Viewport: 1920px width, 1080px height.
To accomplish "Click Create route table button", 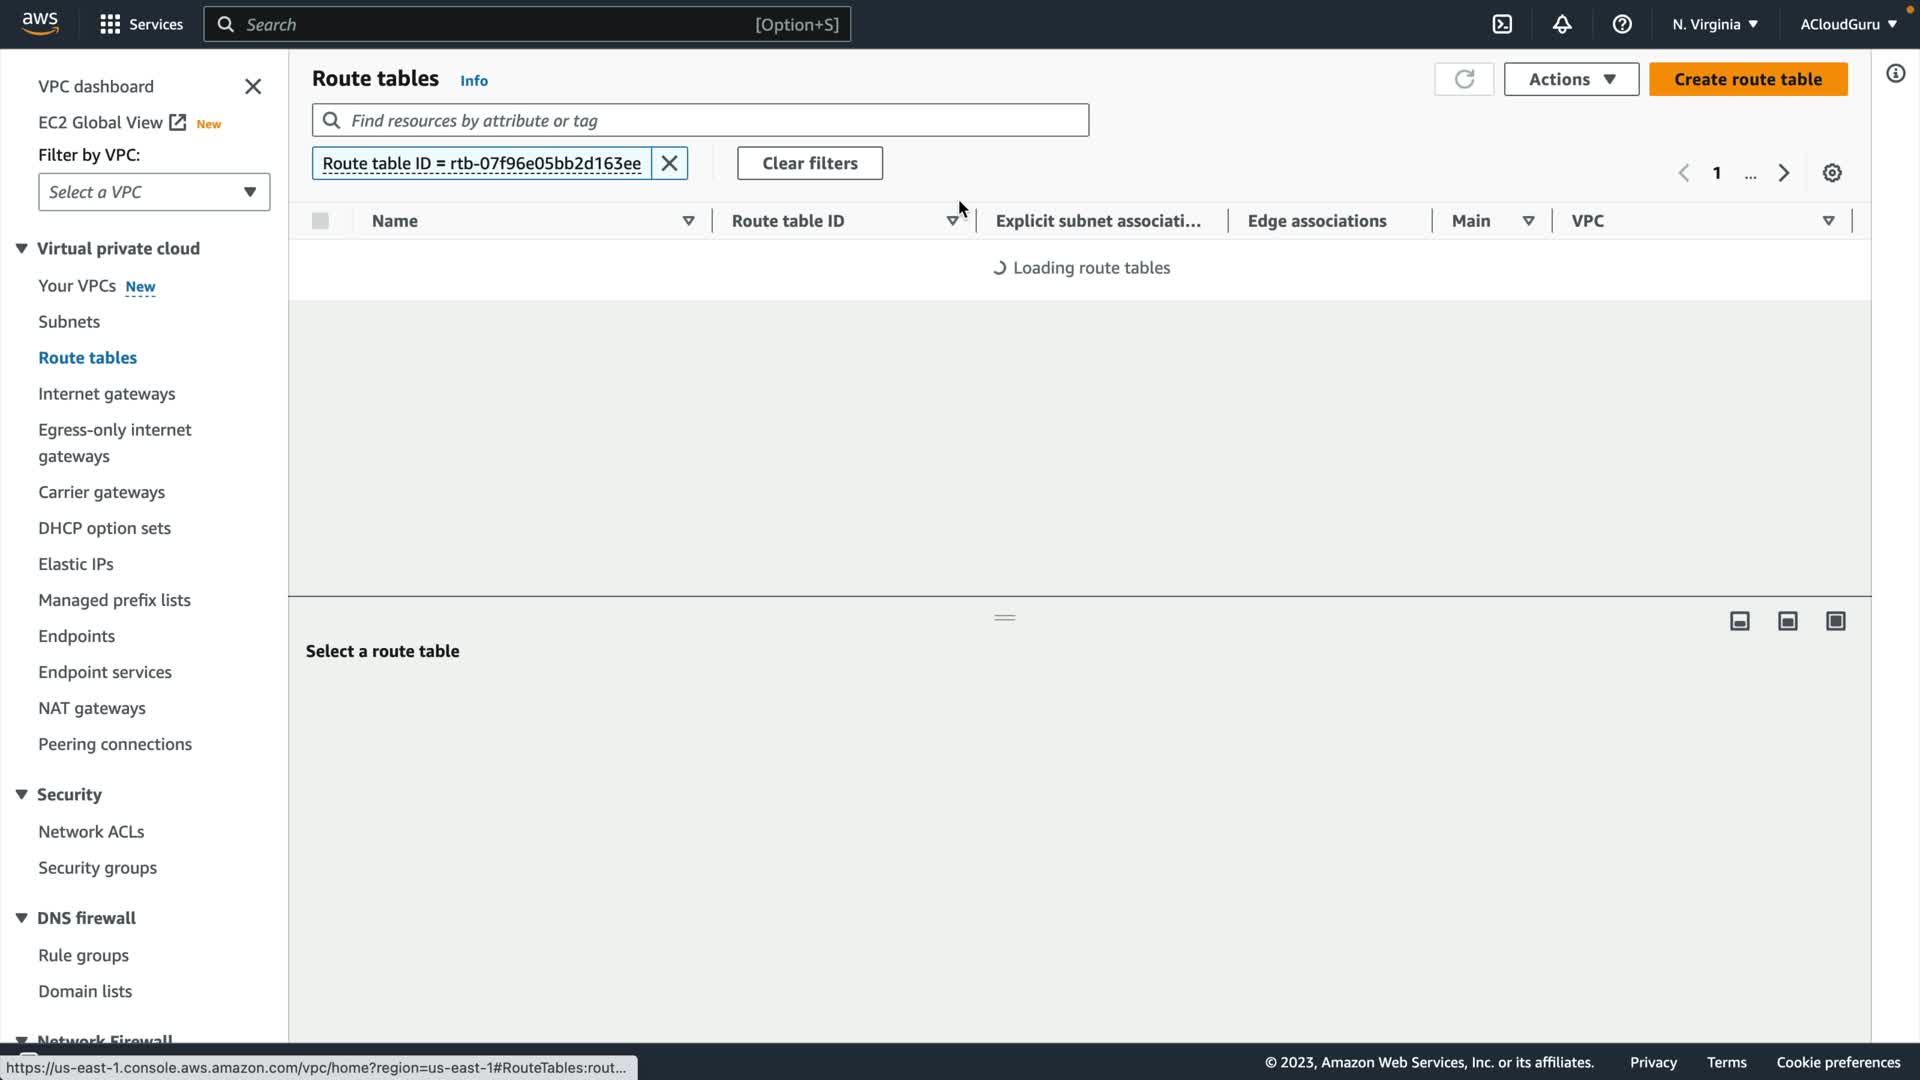I will point(1748,79).
